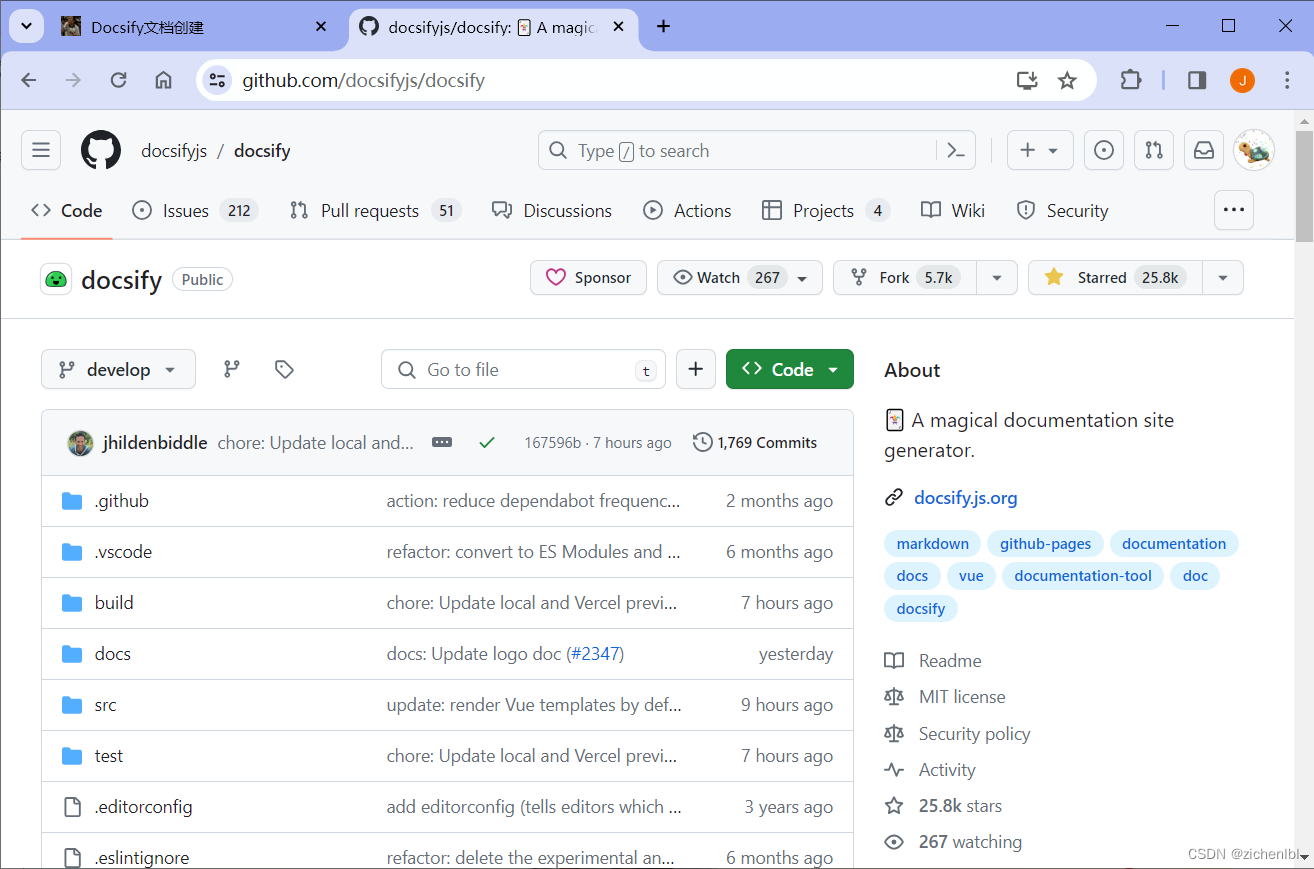The width and height of the screenshot is (1314, 869).
Task: Open Chrome three-dot menu
Action: coord(1287,80)
